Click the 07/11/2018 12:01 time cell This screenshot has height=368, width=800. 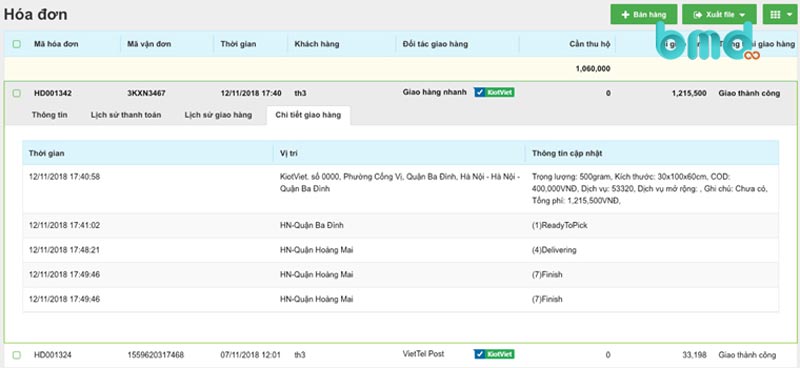(251, 355)
